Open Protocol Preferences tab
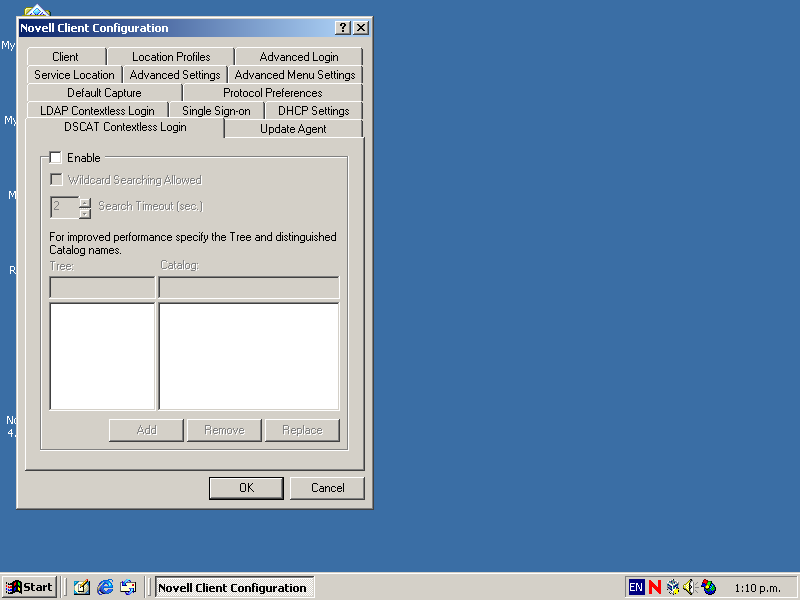The width and height of the screenshot is (800, 600). (x=273, y=93)
